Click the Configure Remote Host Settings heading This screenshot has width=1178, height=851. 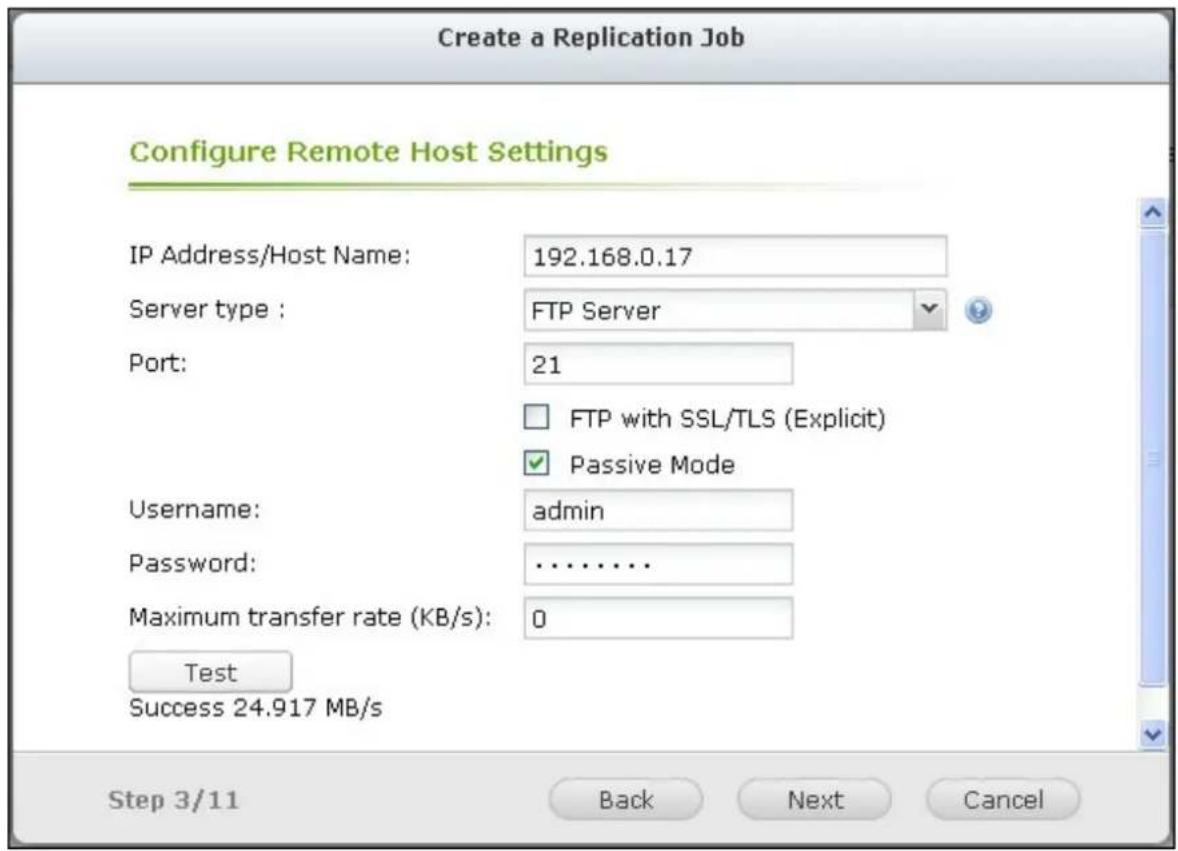point(368,152)
